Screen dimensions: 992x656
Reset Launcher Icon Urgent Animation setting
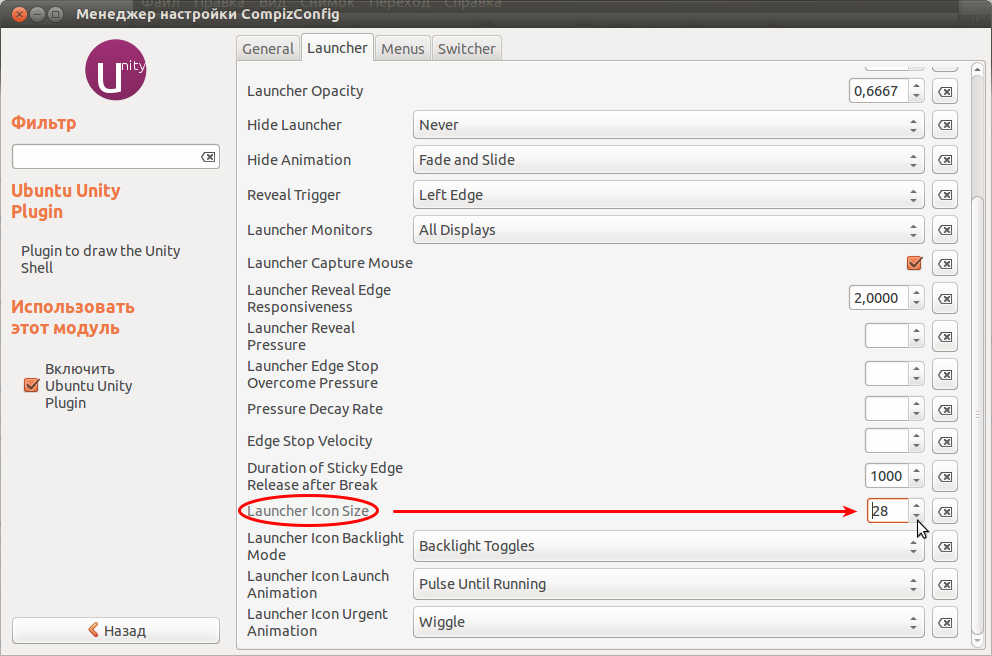(x=945, y=622)
